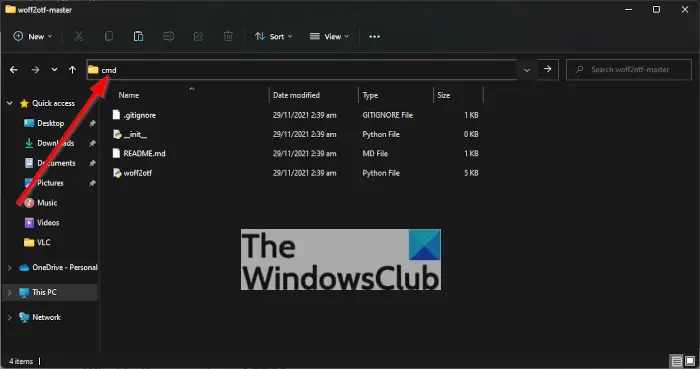The image size is (700, 369).
Task: Click the MD File type cell
Action: pyautogui.click(x=375, y=153)
